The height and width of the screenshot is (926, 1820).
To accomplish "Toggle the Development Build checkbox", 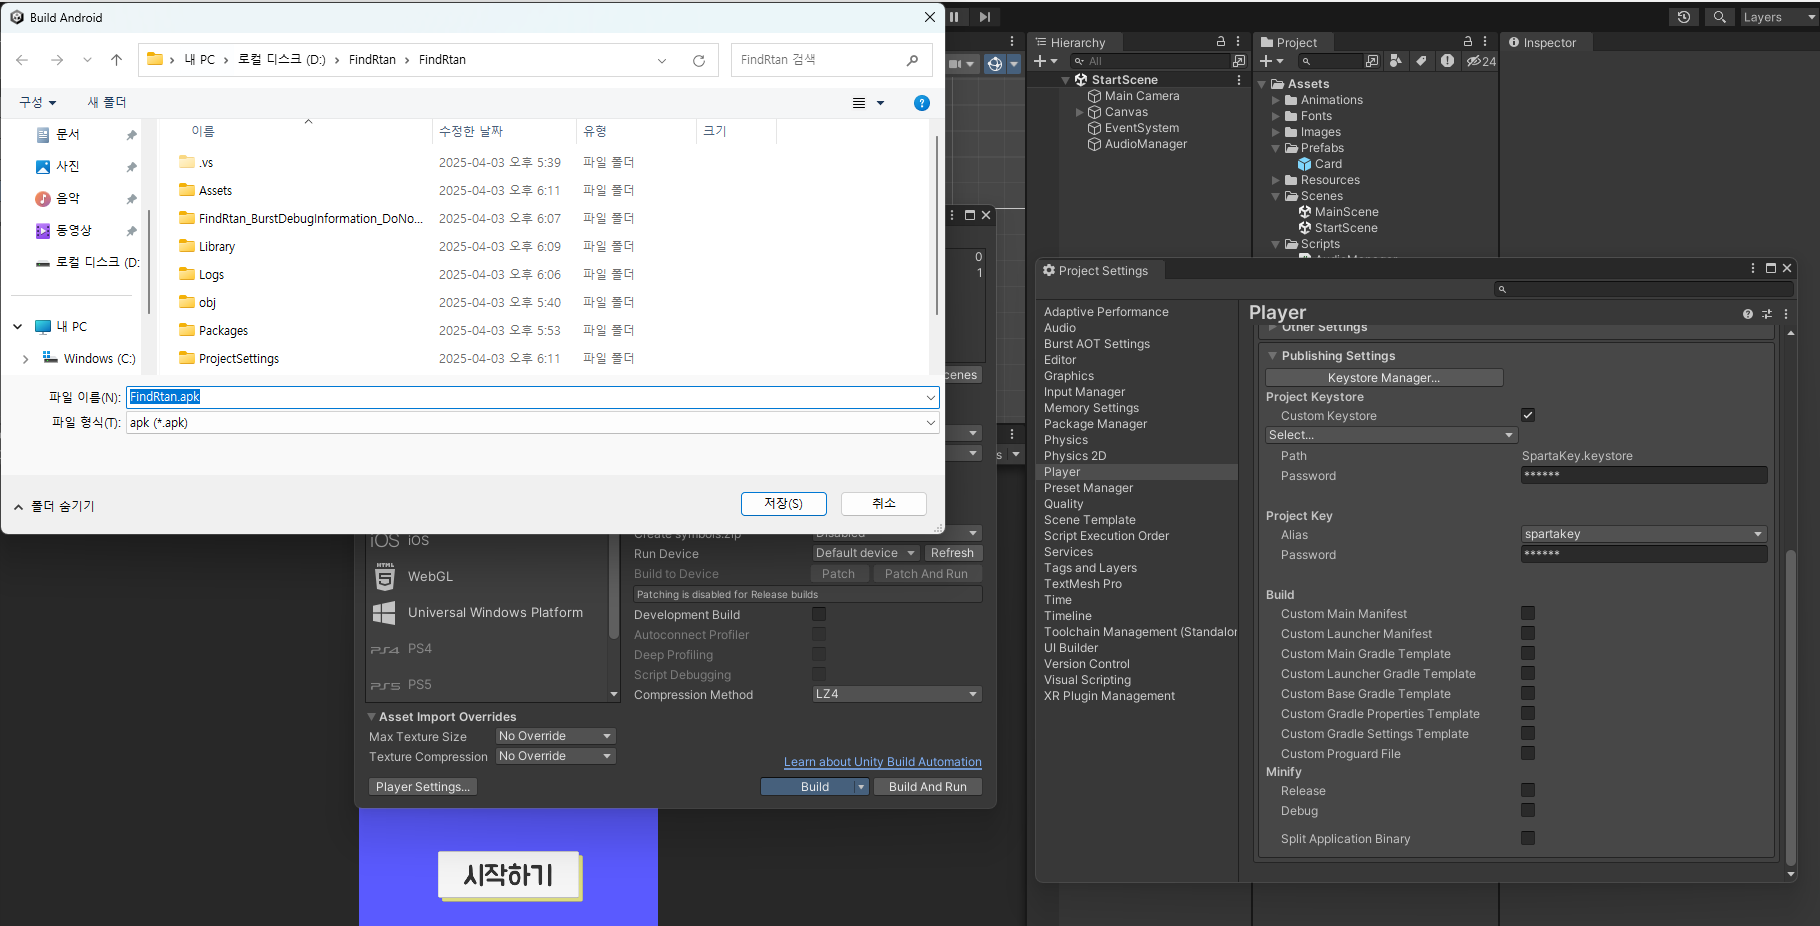I will 819,614.
